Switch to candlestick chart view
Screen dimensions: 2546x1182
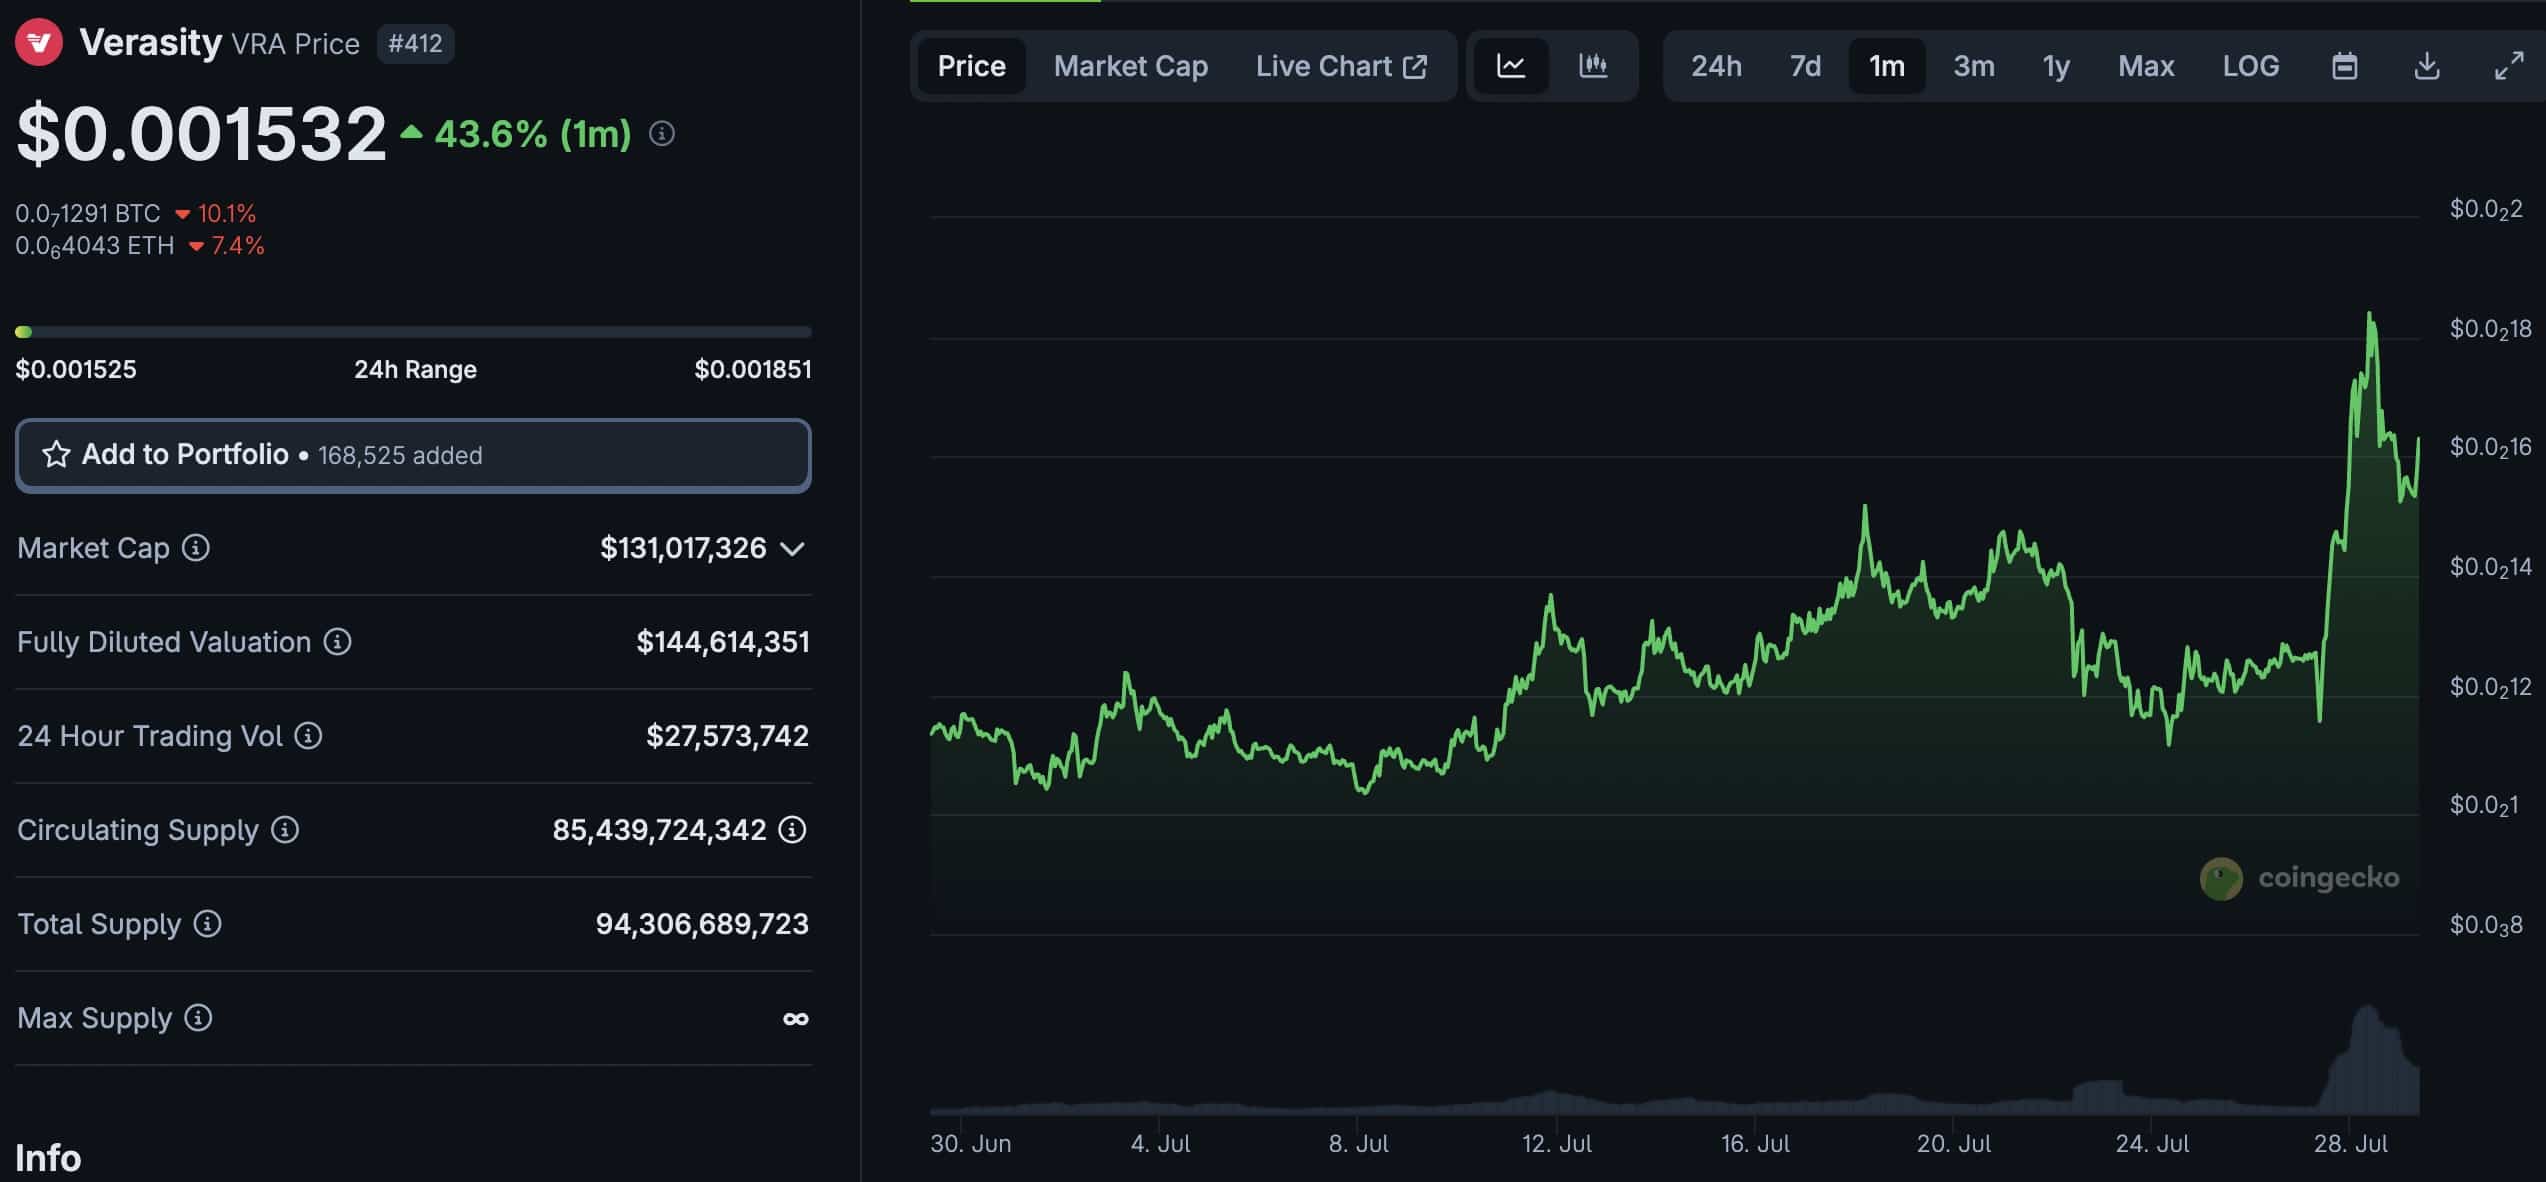(x=1594, y=66)
